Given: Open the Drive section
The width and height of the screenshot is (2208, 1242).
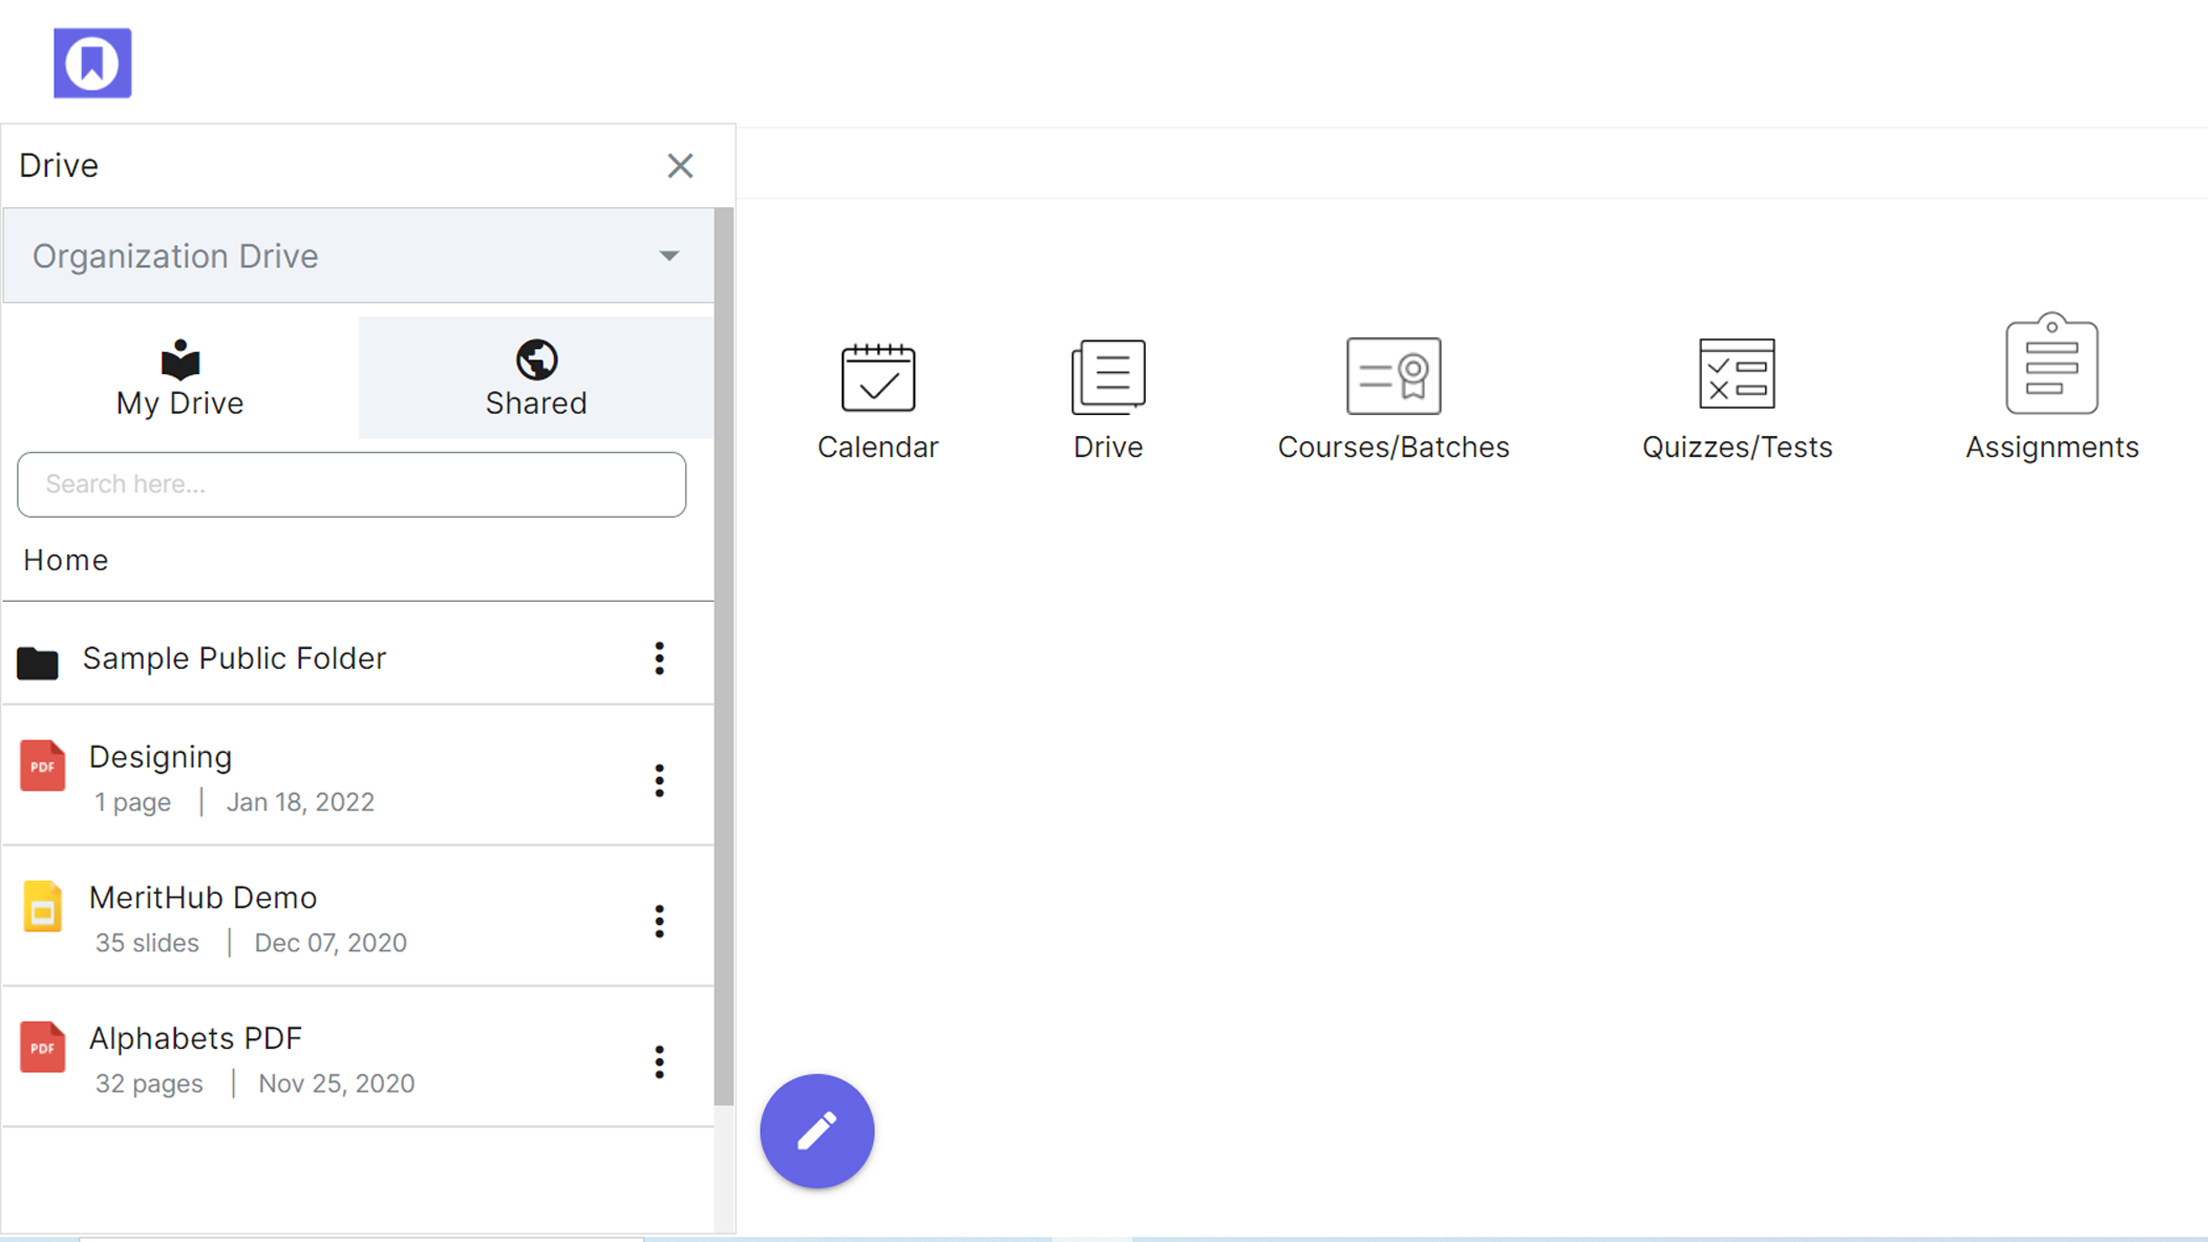Looking at the screenshot, I should (x=1107, y=394).
